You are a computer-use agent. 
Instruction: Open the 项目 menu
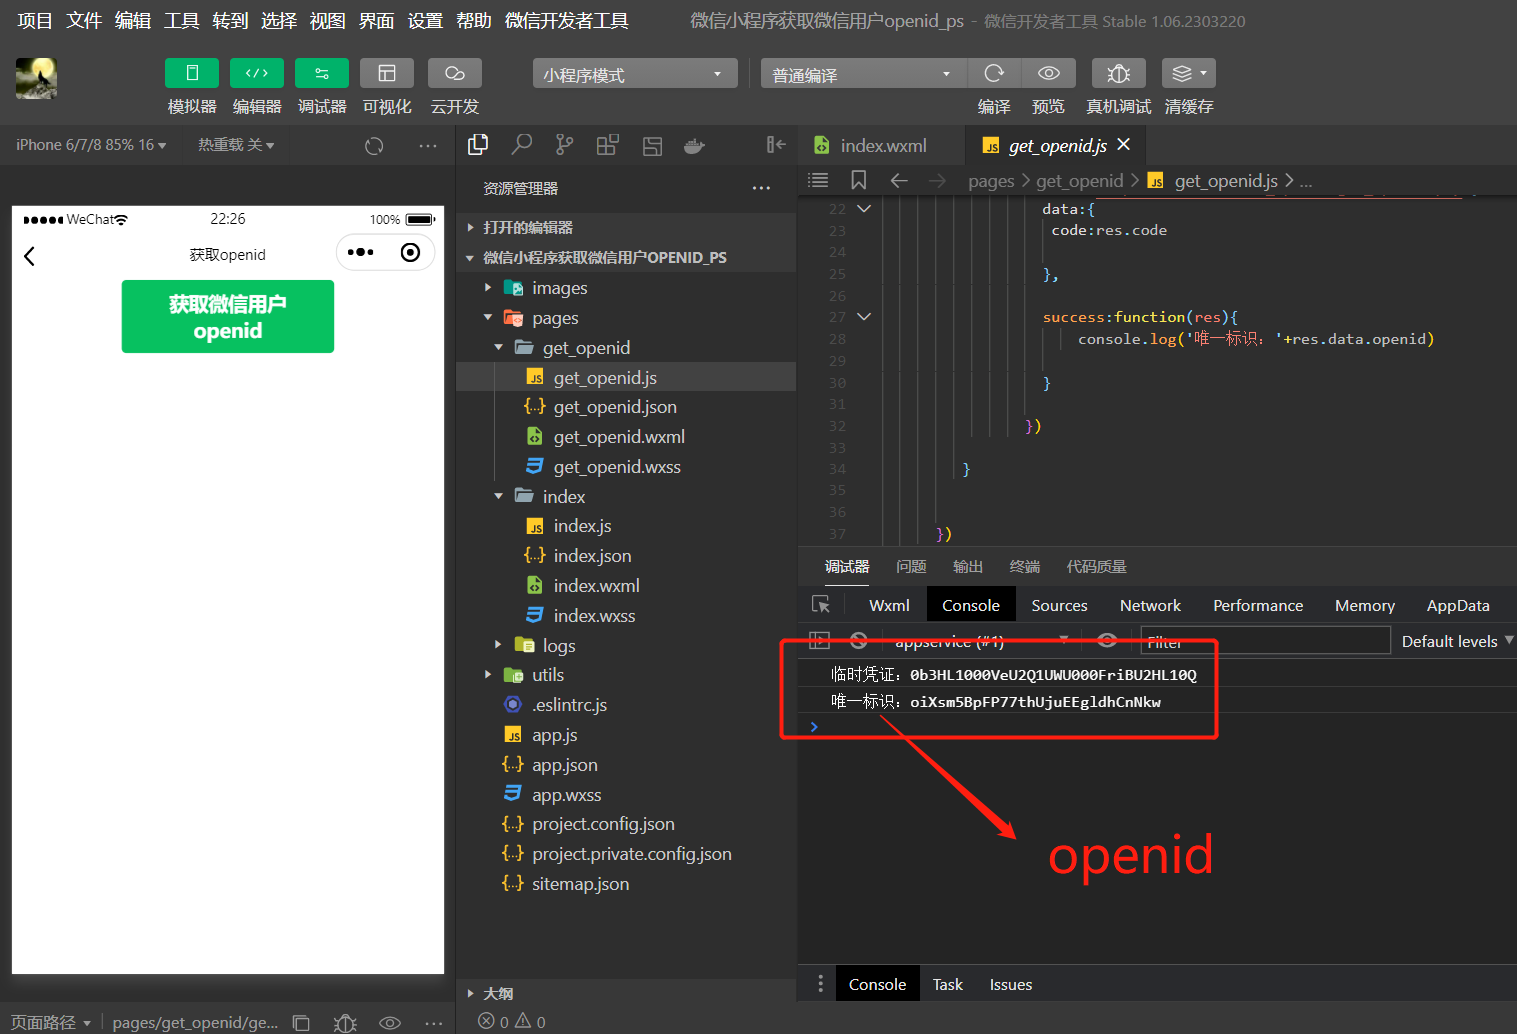tap(35, 21)
